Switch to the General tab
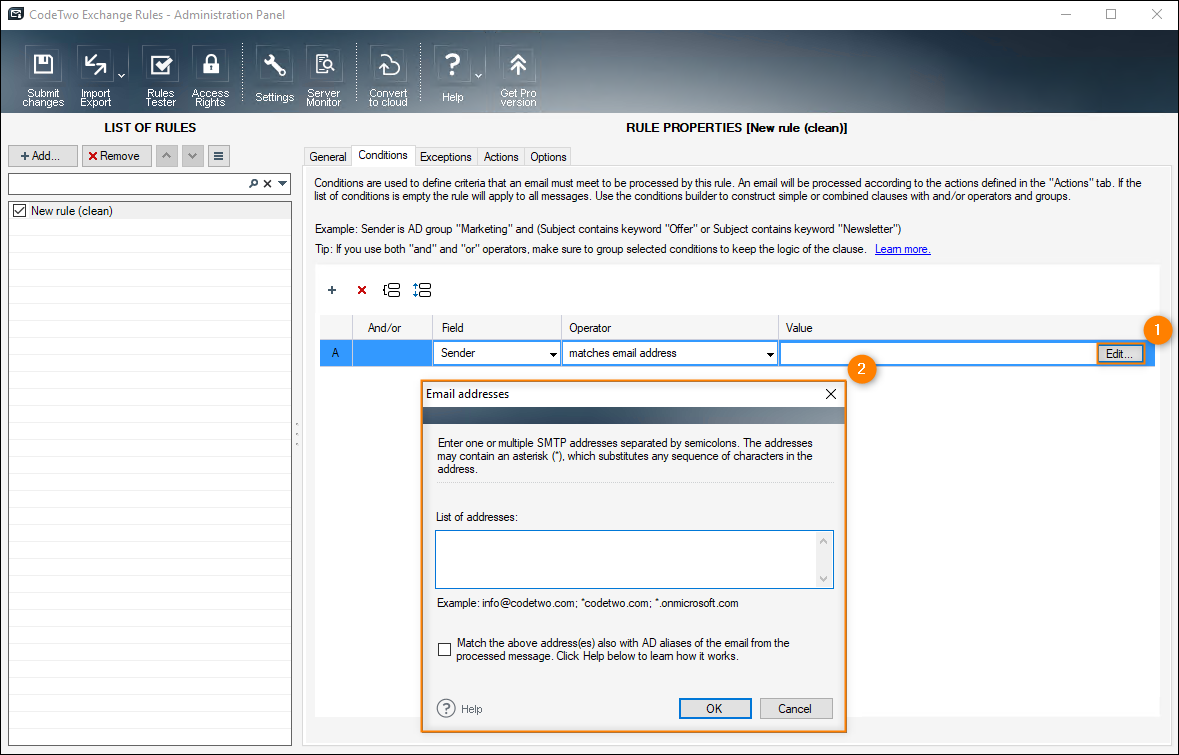 point(328,156)
